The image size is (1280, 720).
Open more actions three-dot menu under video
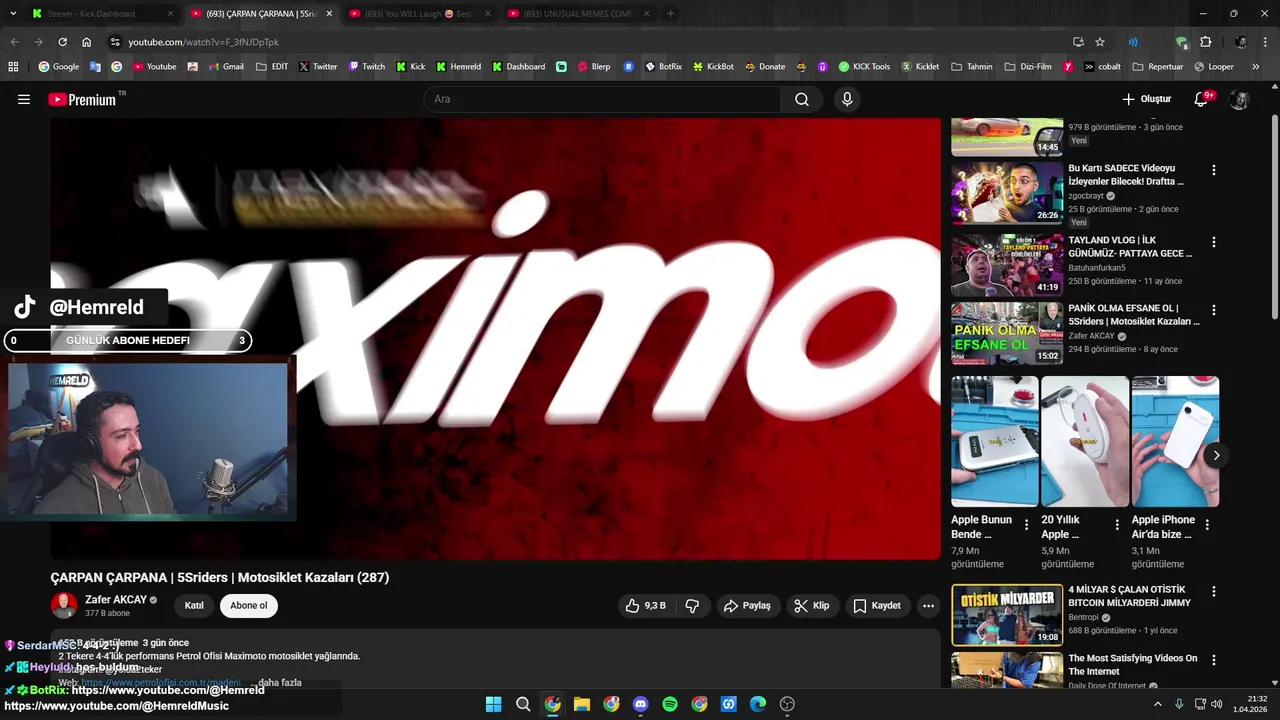[x=928, y=605]
